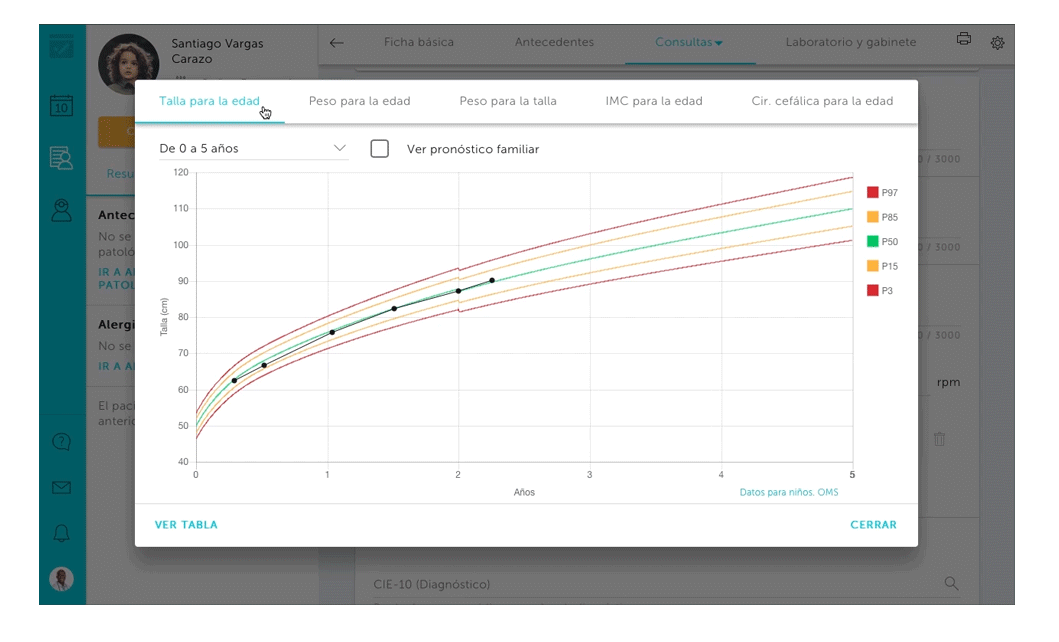Click the CIE-10 search magnifier icon
1059x642 pixels.
pos(951,583)
